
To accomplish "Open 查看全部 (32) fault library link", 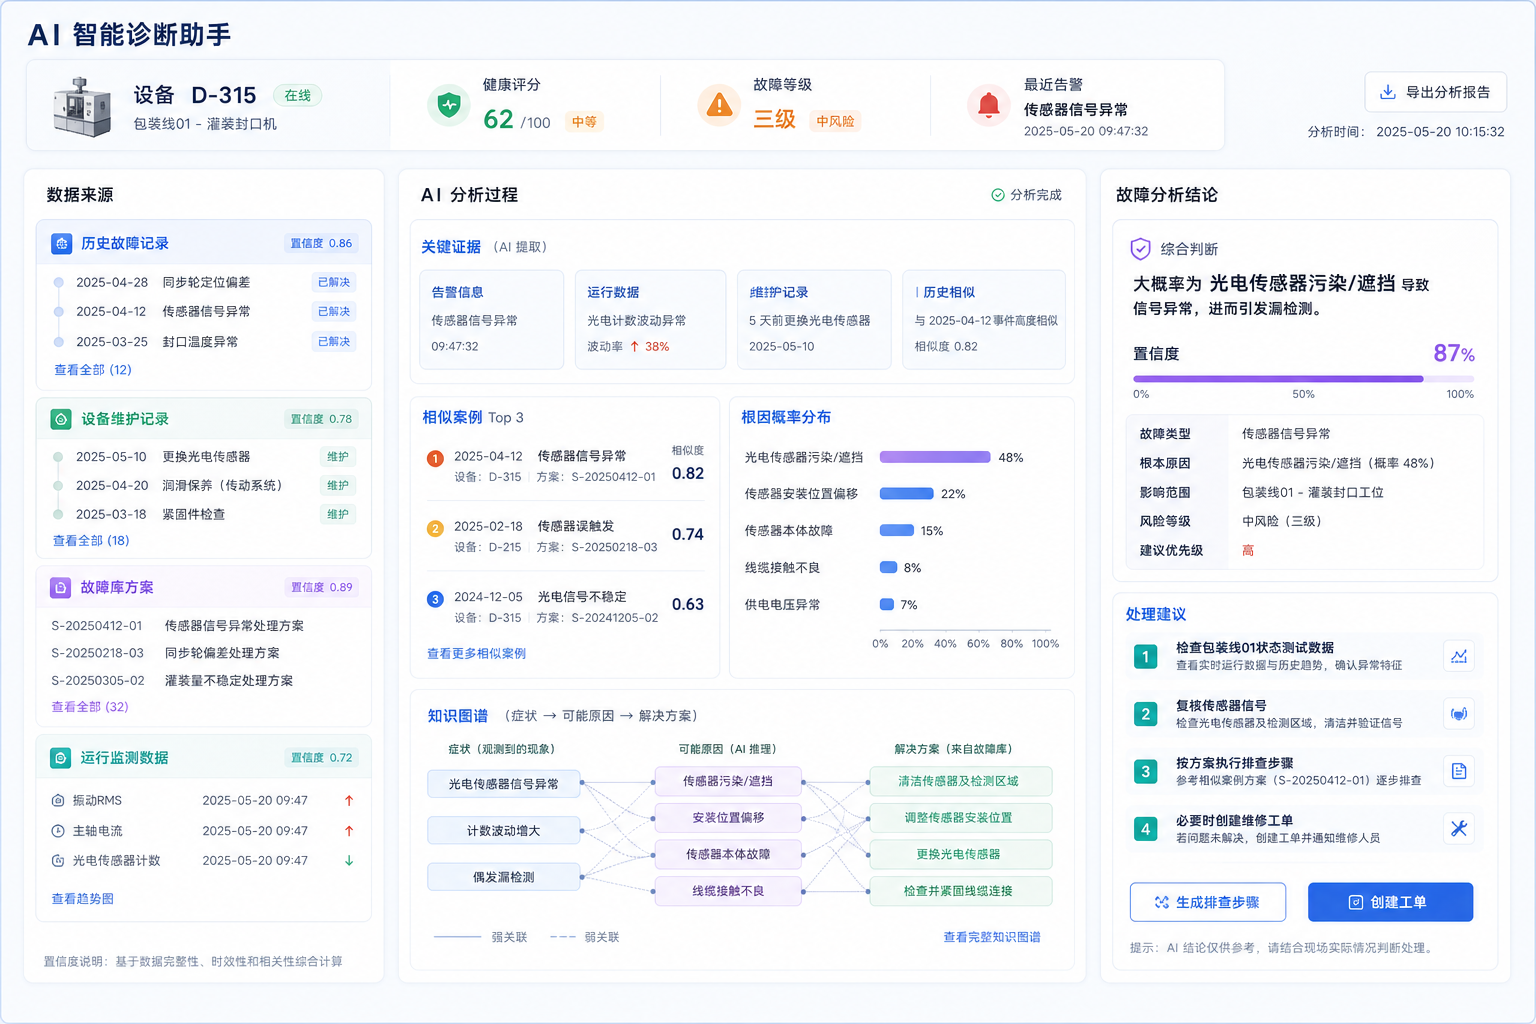I will tap(90, 706).
